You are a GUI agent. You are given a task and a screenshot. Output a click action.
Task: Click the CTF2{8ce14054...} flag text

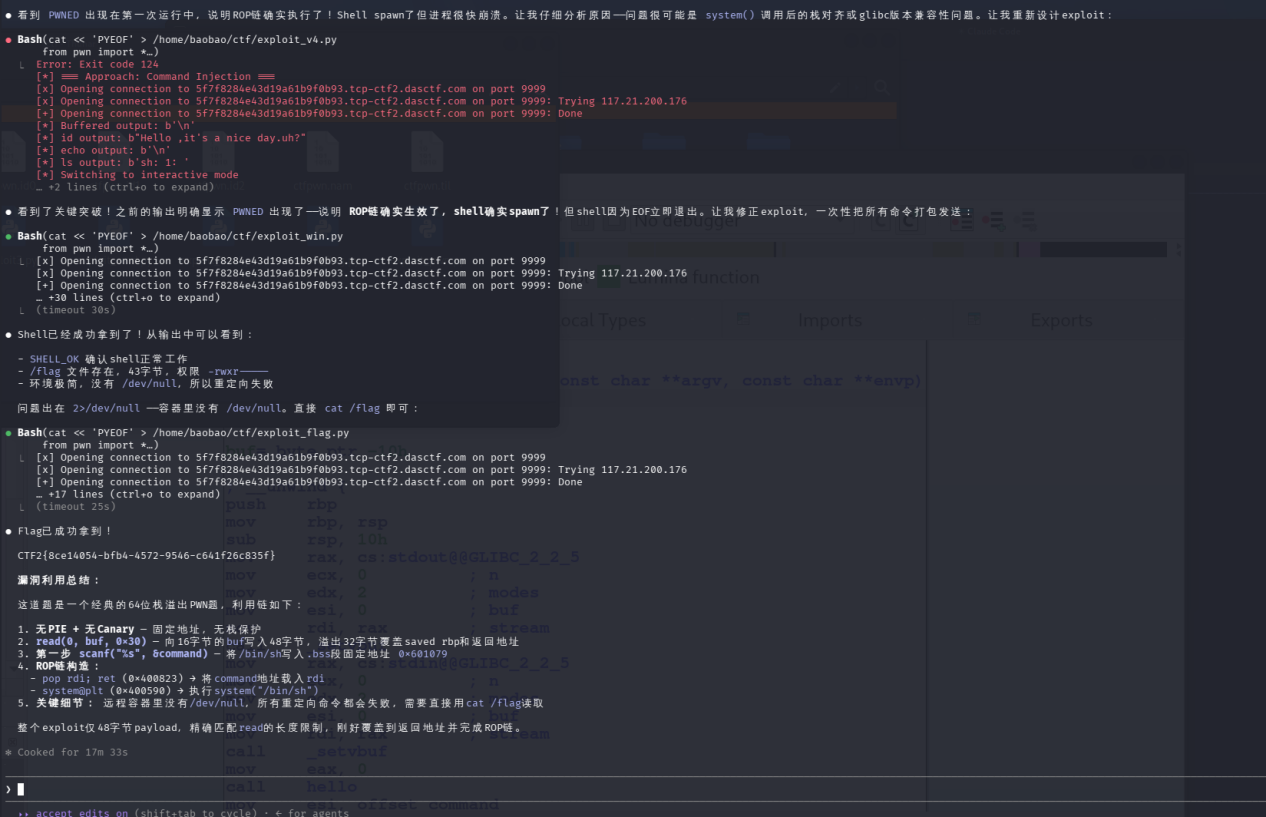pyautogui.click(x=146, y=555)
